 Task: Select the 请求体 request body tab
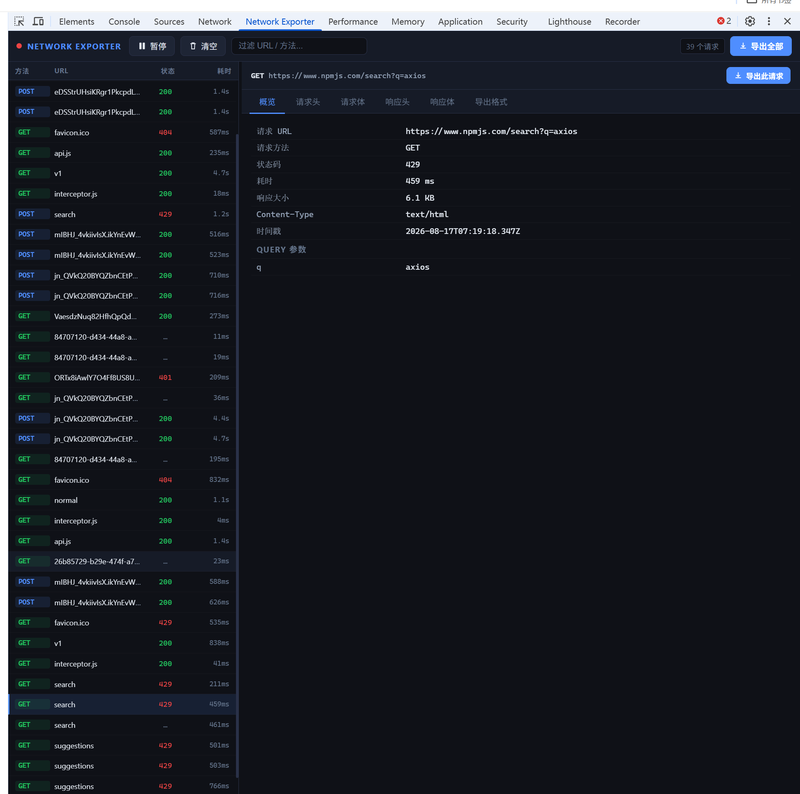[353, 102]
